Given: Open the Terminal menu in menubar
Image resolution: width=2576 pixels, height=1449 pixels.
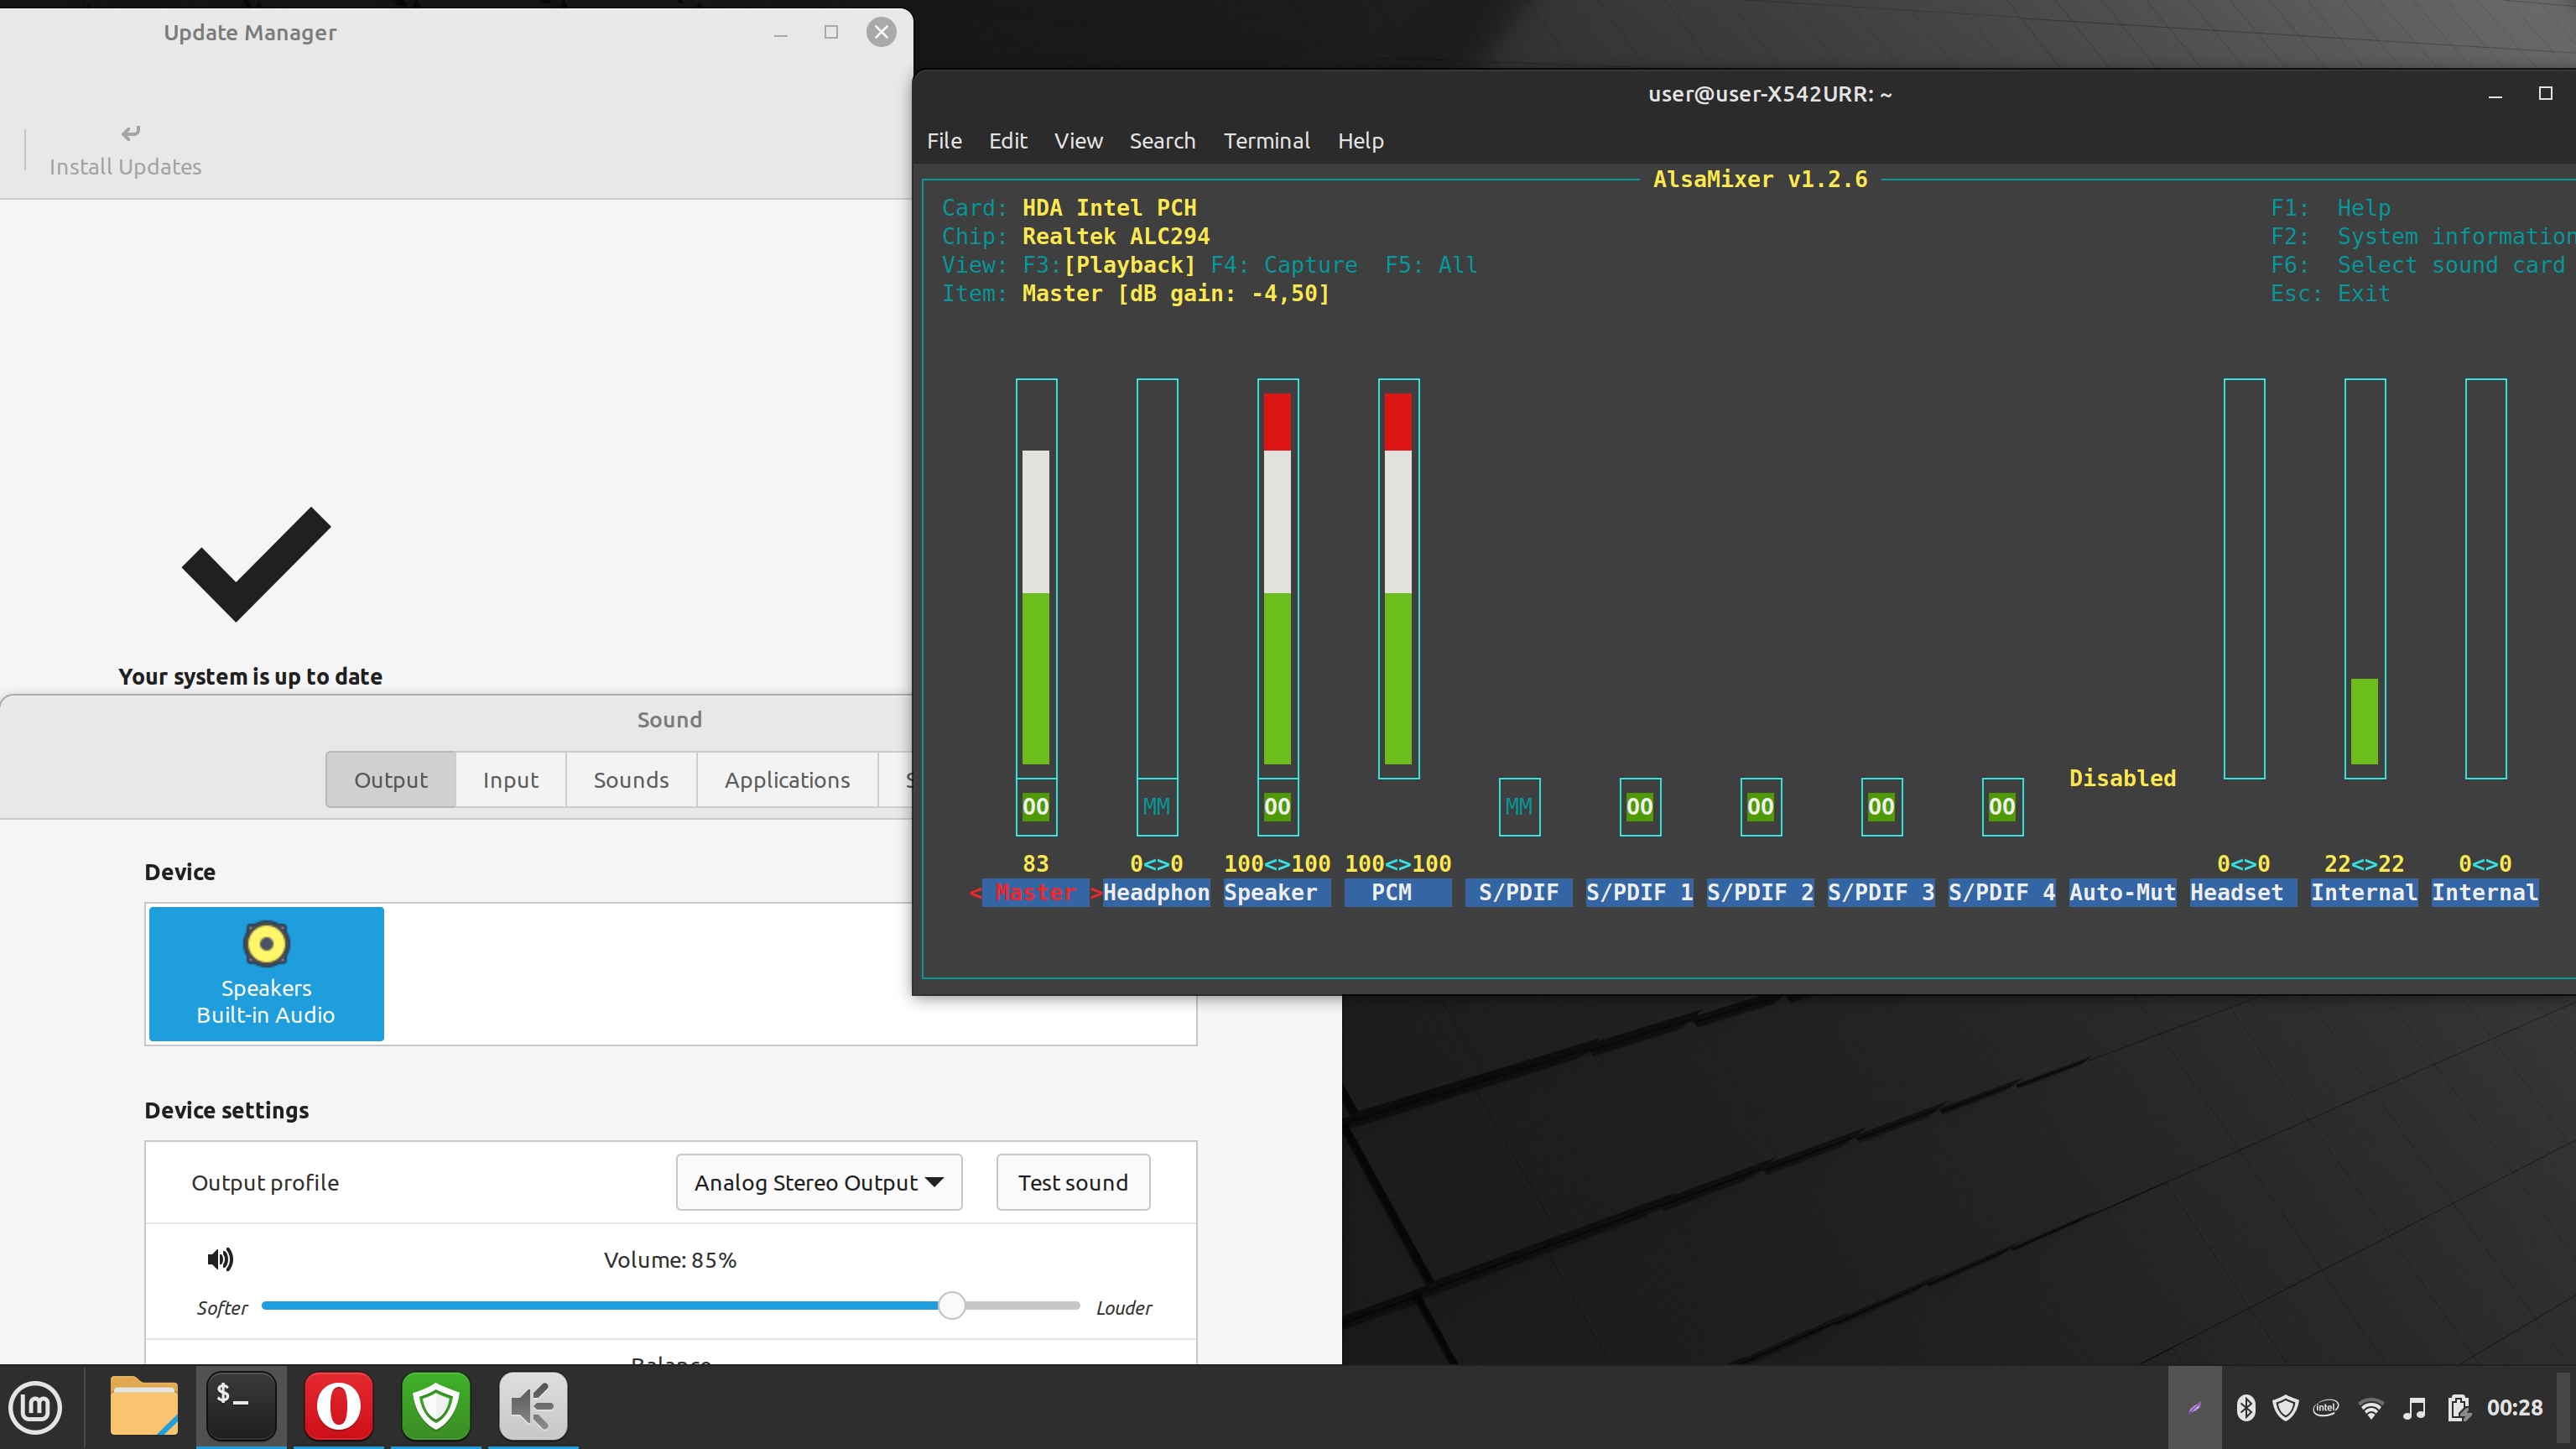Looking at the screenshot, I should (x=1266, y=141).
